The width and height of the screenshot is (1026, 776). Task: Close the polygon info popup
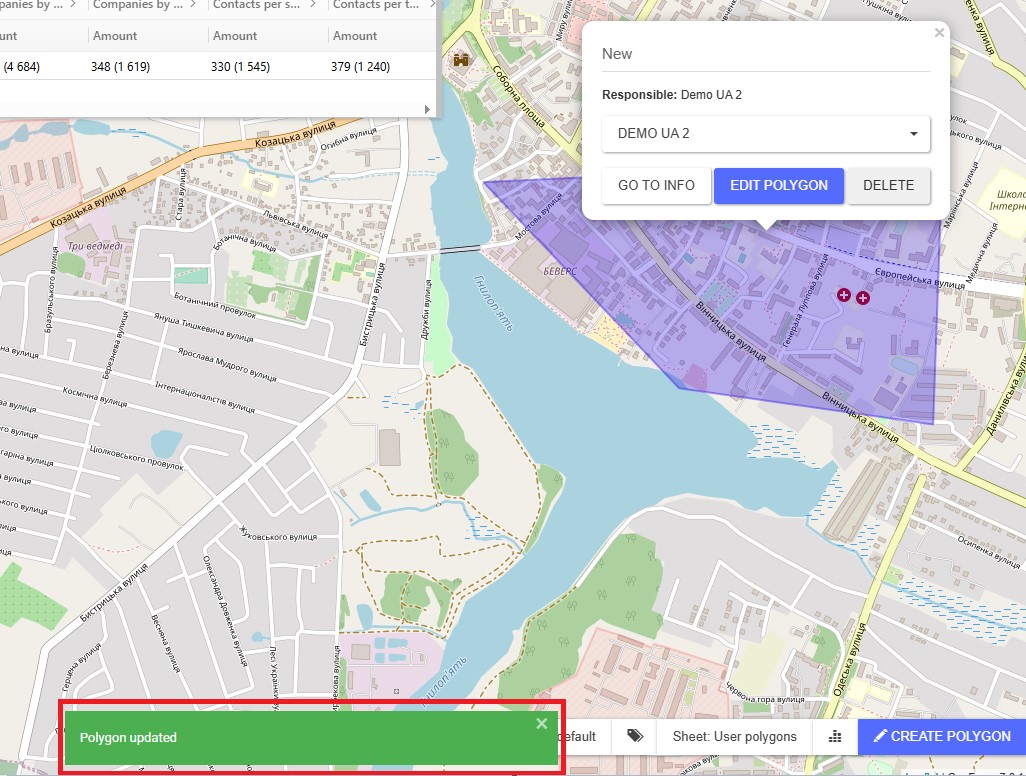938,33
